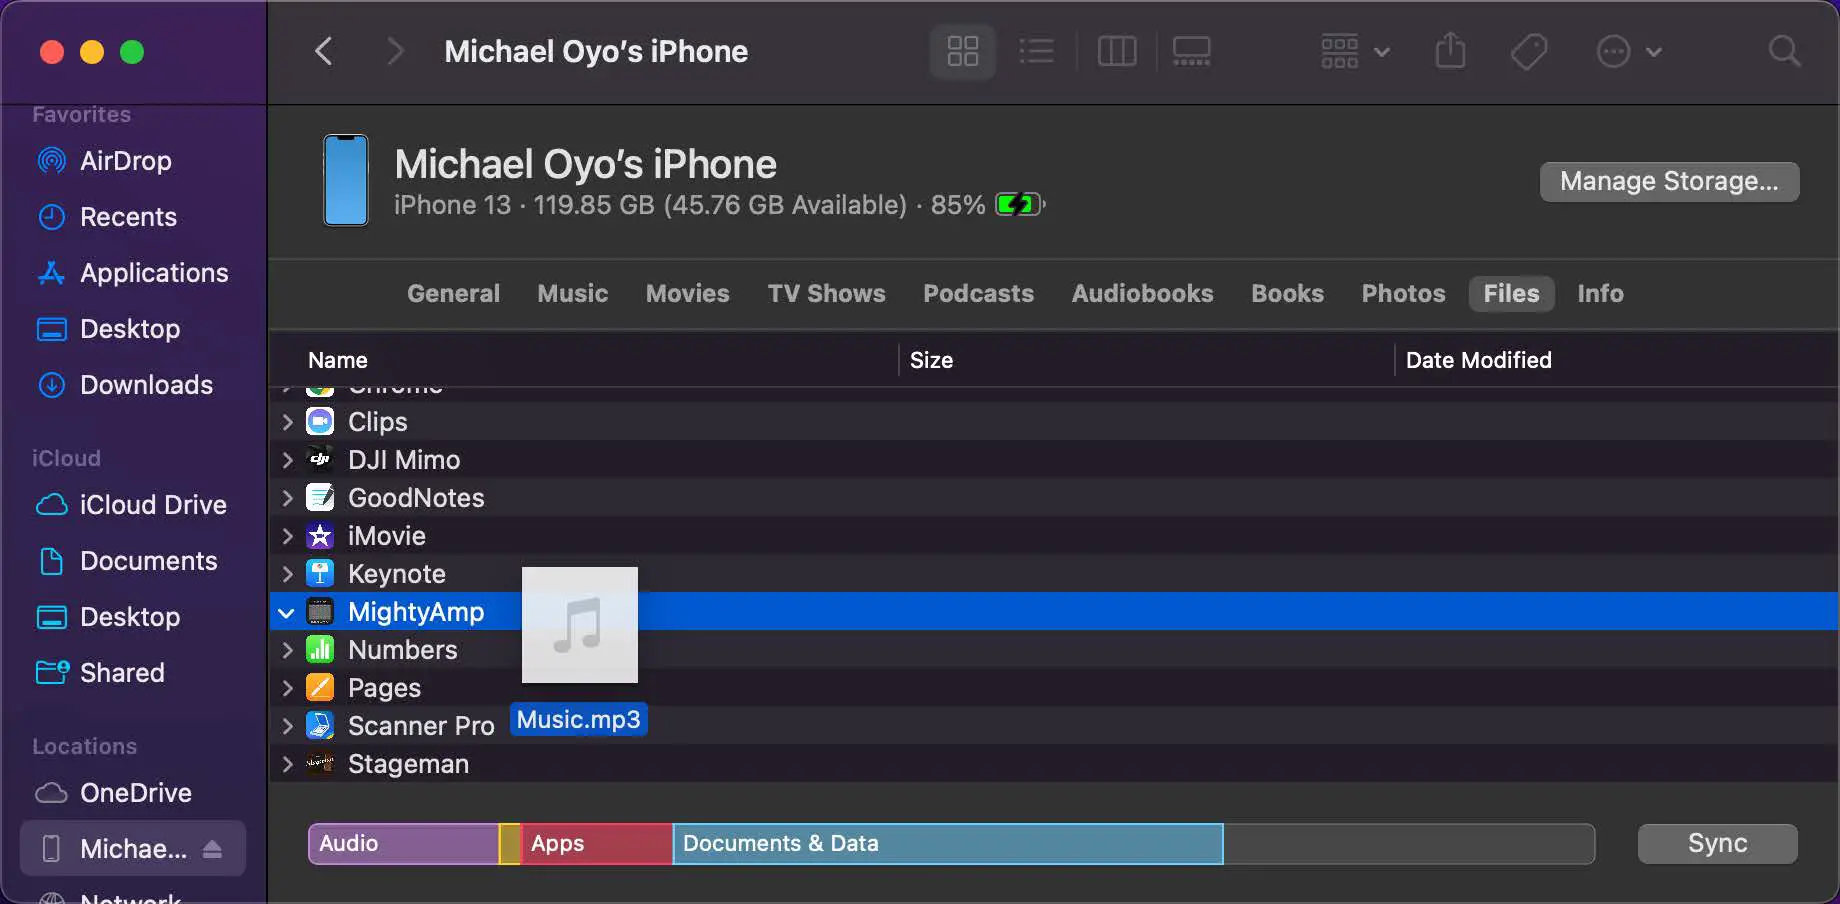Image resolution: width=1840 pixels, height=904 pixels.
Task: Activate gallery view mode
Action: 1190,51
